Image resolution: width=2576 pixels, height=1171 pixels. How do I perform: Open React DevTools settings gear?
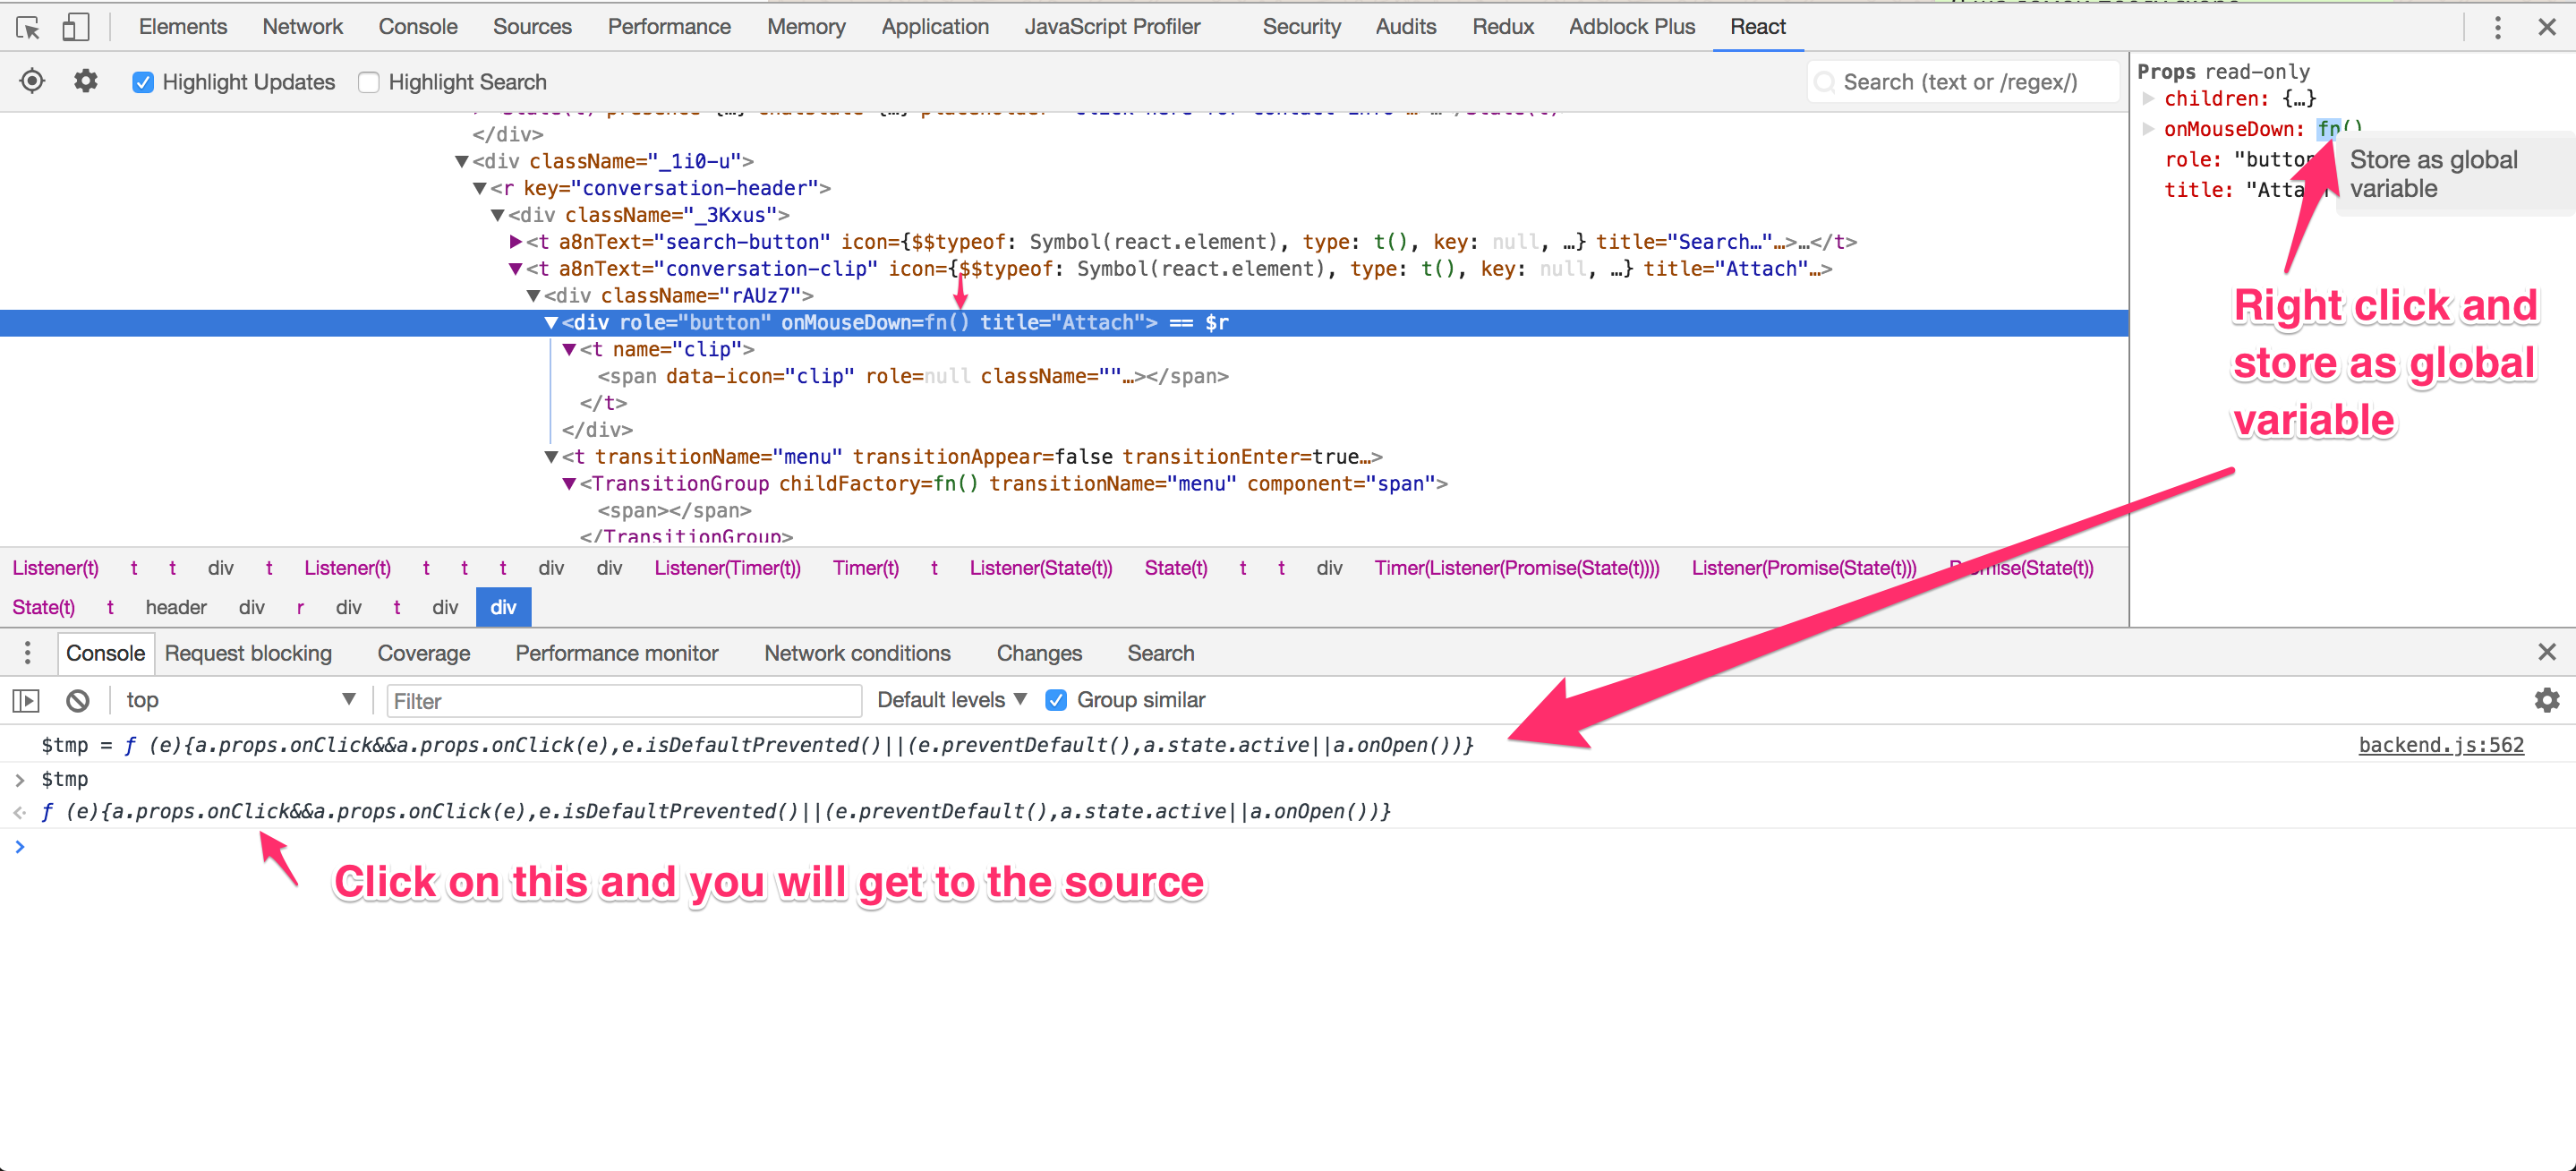tap(86, 81)
